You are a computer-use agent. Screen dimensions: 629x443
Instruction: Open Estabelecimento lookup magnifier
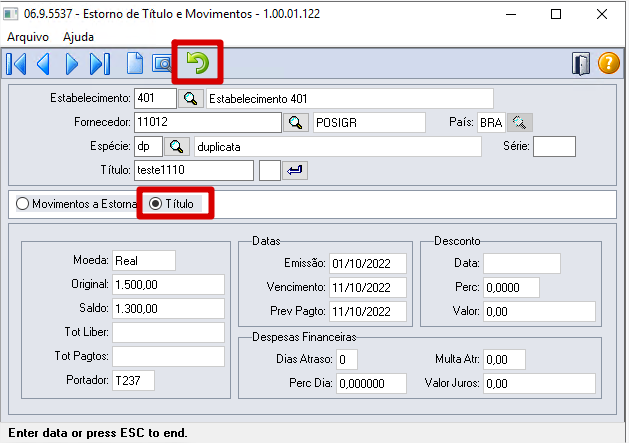click(191, 98)
